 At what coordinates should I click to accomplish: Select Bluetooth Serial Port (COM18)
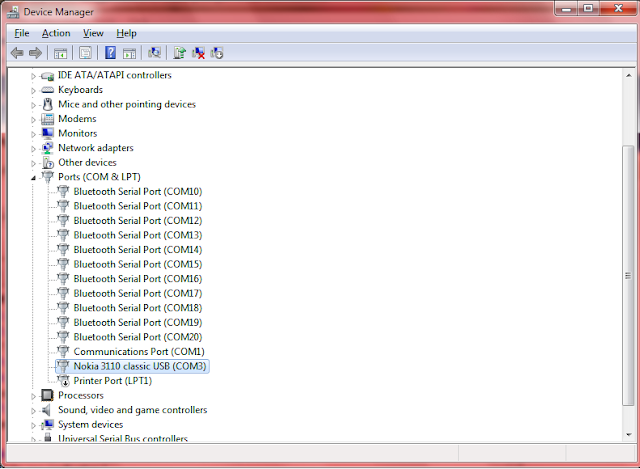point(138,308)
